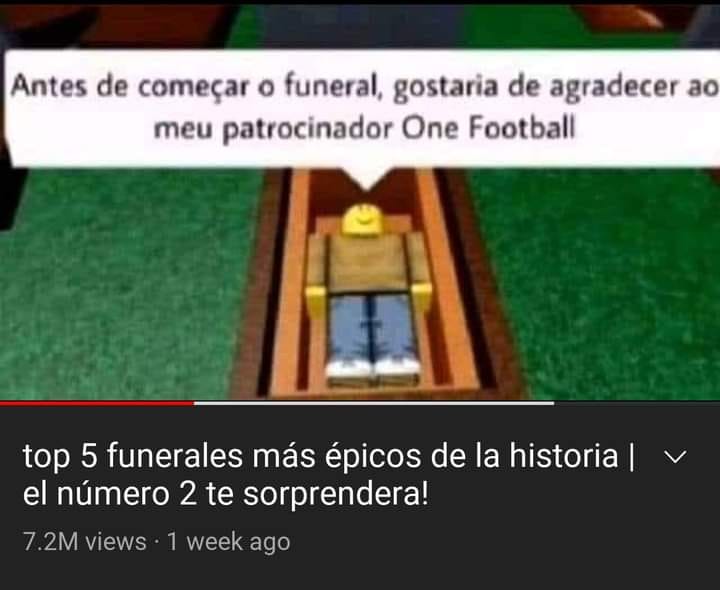Click the character's yellow left hand

316,301
